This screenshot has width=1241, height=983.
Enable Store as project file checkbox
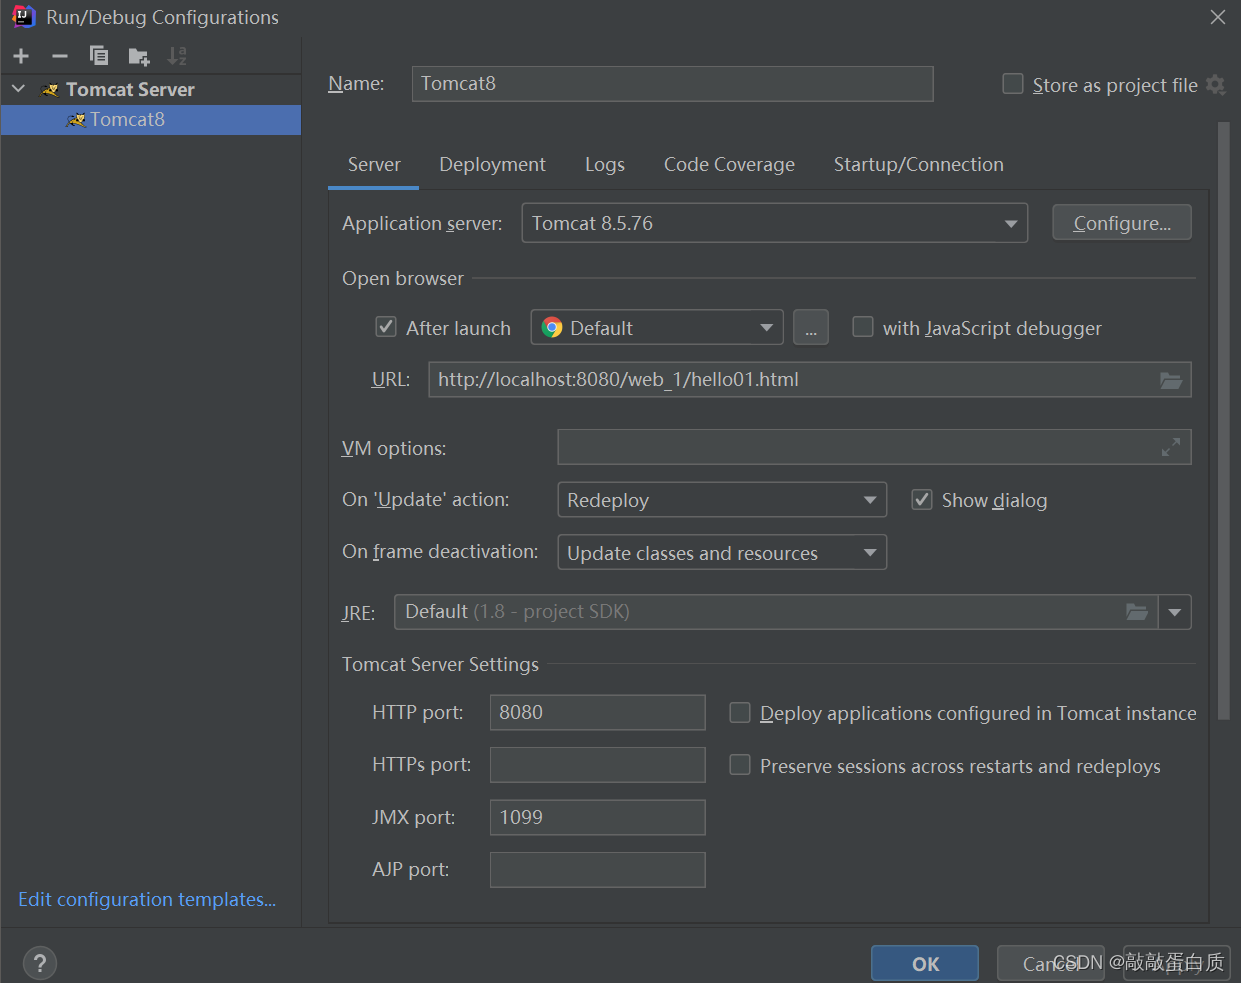point(1013,84)
